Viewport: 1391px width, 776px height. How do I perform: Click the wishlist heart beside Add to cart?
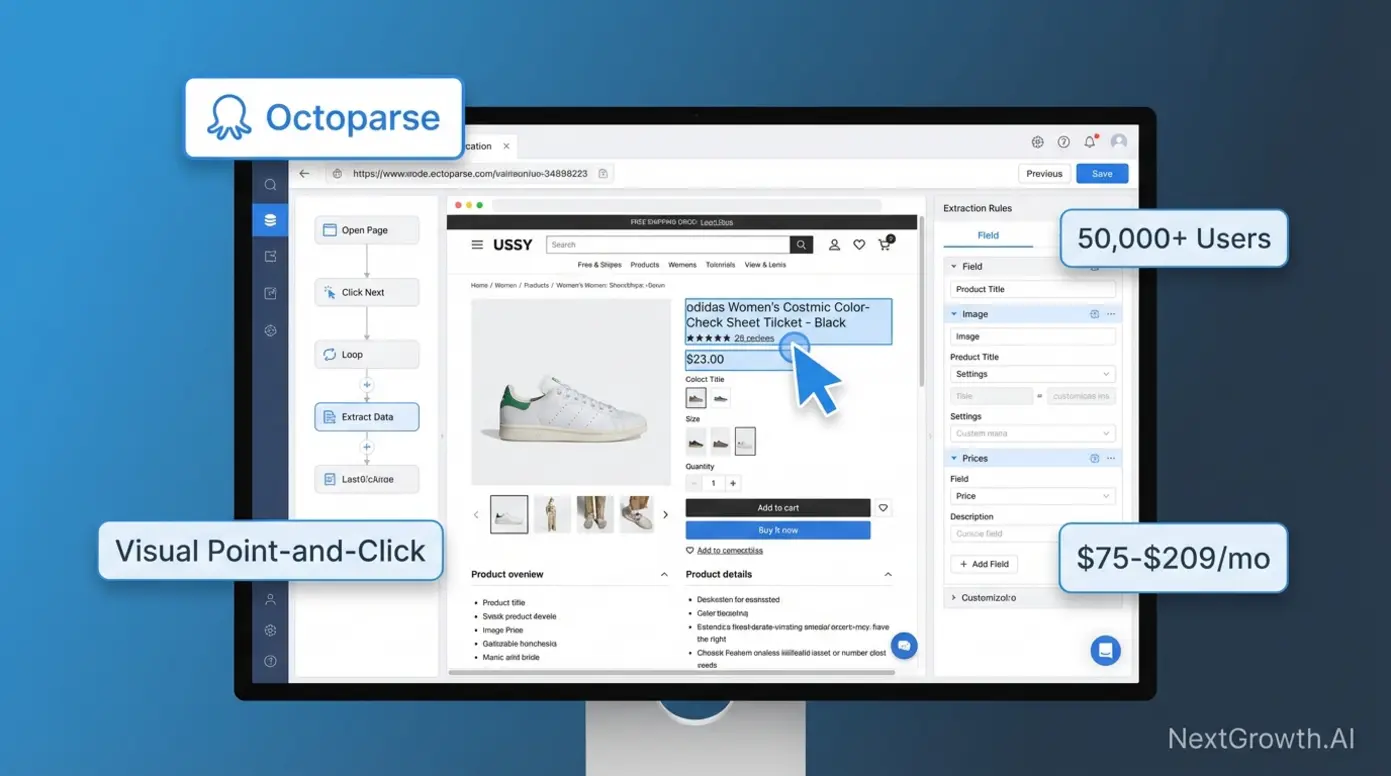pos(883,508)
